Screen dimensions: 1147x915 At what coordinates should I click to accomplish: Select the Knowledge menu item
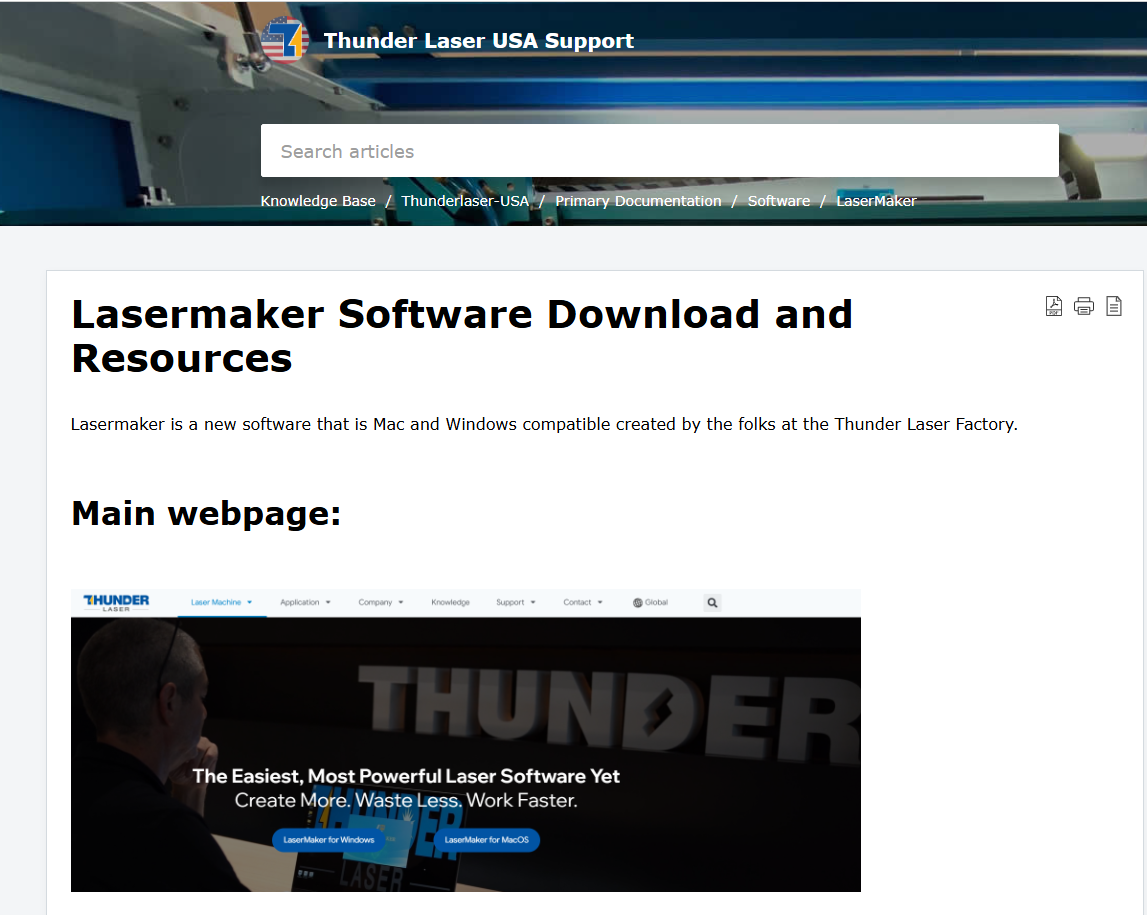[450, 603]
